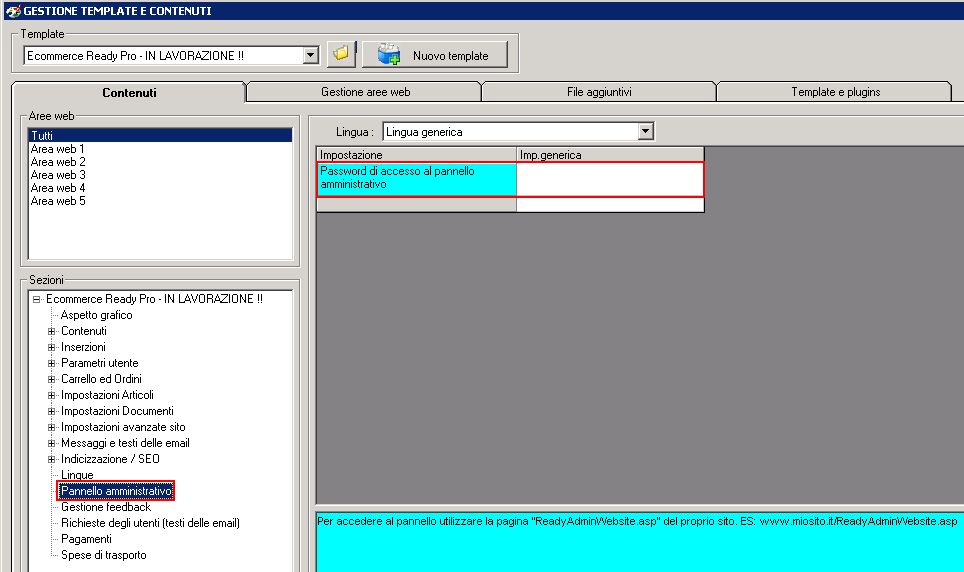
Task: Select Richieste degli utenti (testi delle email)
Action: [150, 523]
